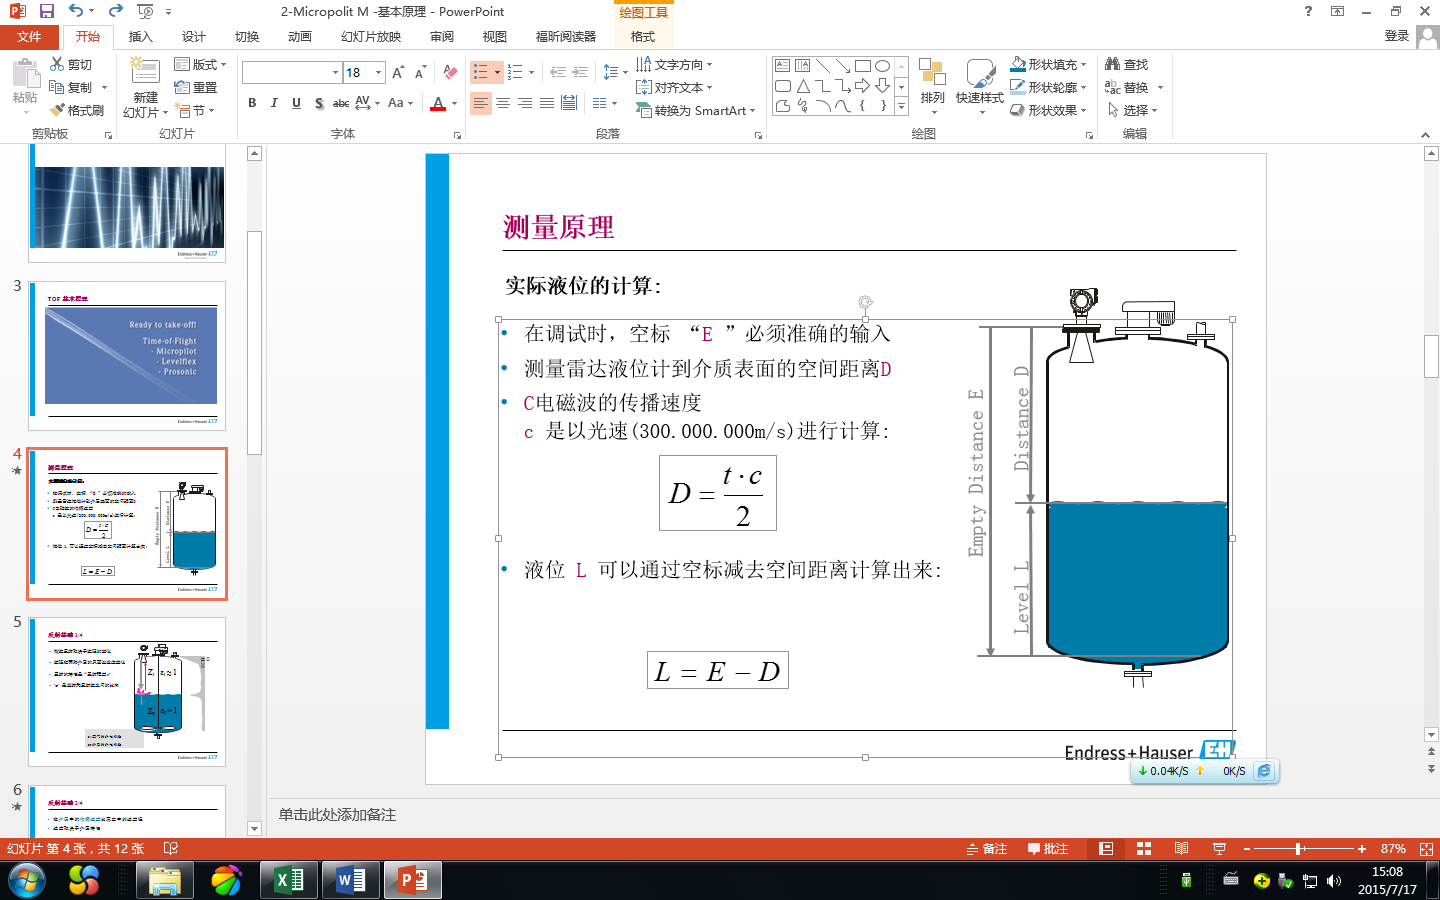Select the line shape in shapes gallery
The image size is (1440, 900).
coord(822,66)
